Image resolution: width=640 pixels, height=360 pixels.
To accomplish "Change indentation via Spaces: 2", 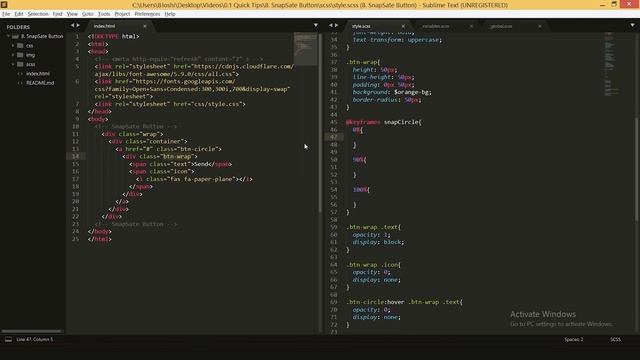I will 573,340.
